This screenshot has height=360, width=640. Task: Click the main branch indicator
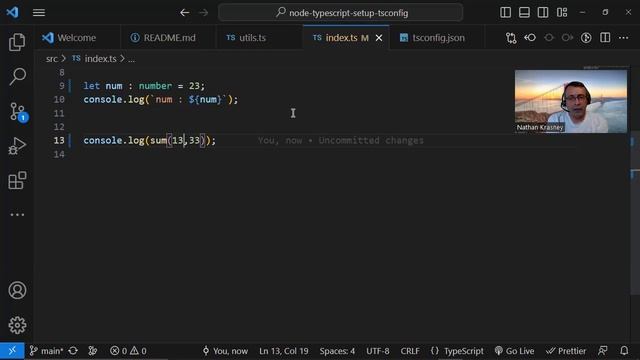click(x=46, y=351)
